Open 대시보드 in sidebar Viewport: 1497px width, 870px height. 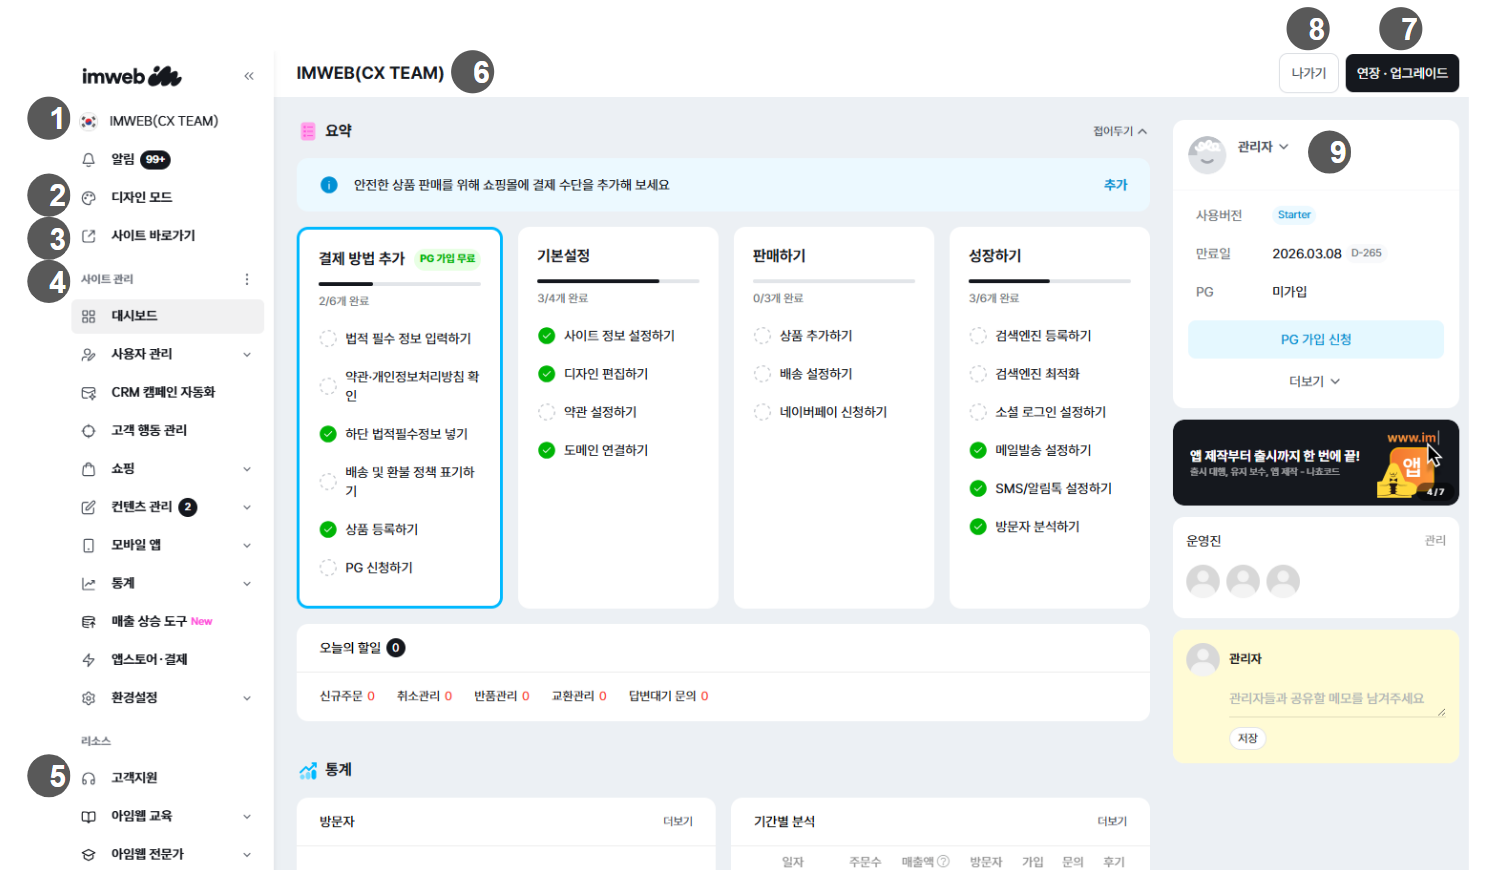(167, 316)
